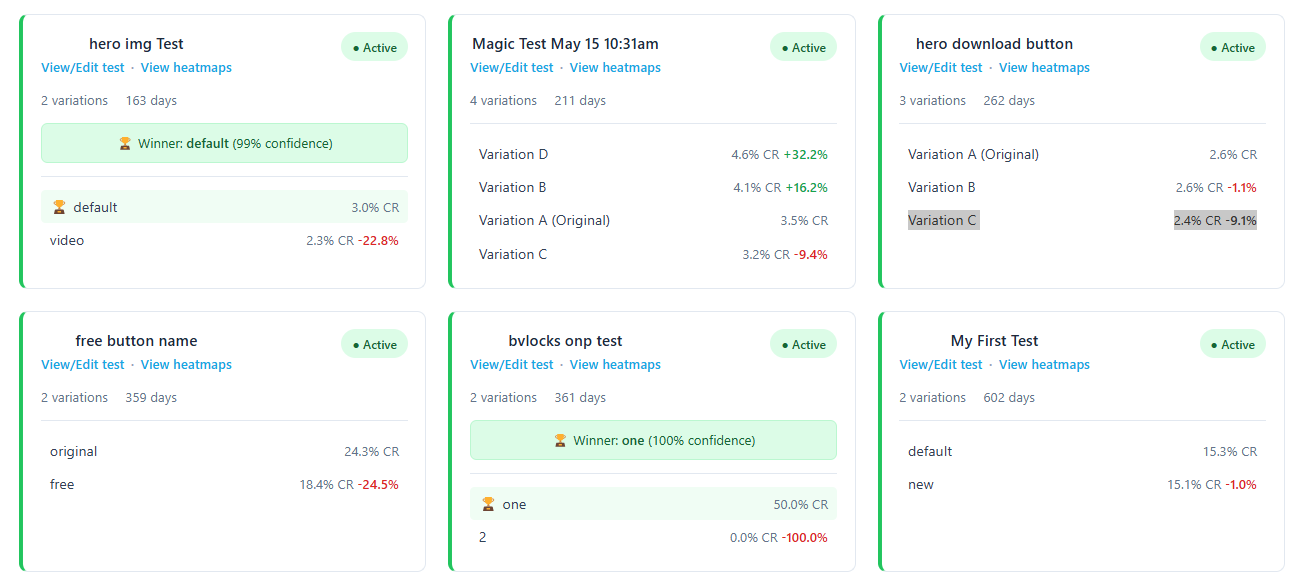Toggle the Active badge on hero img Test
The image size is (1295, 583).
tap(374, 46)
